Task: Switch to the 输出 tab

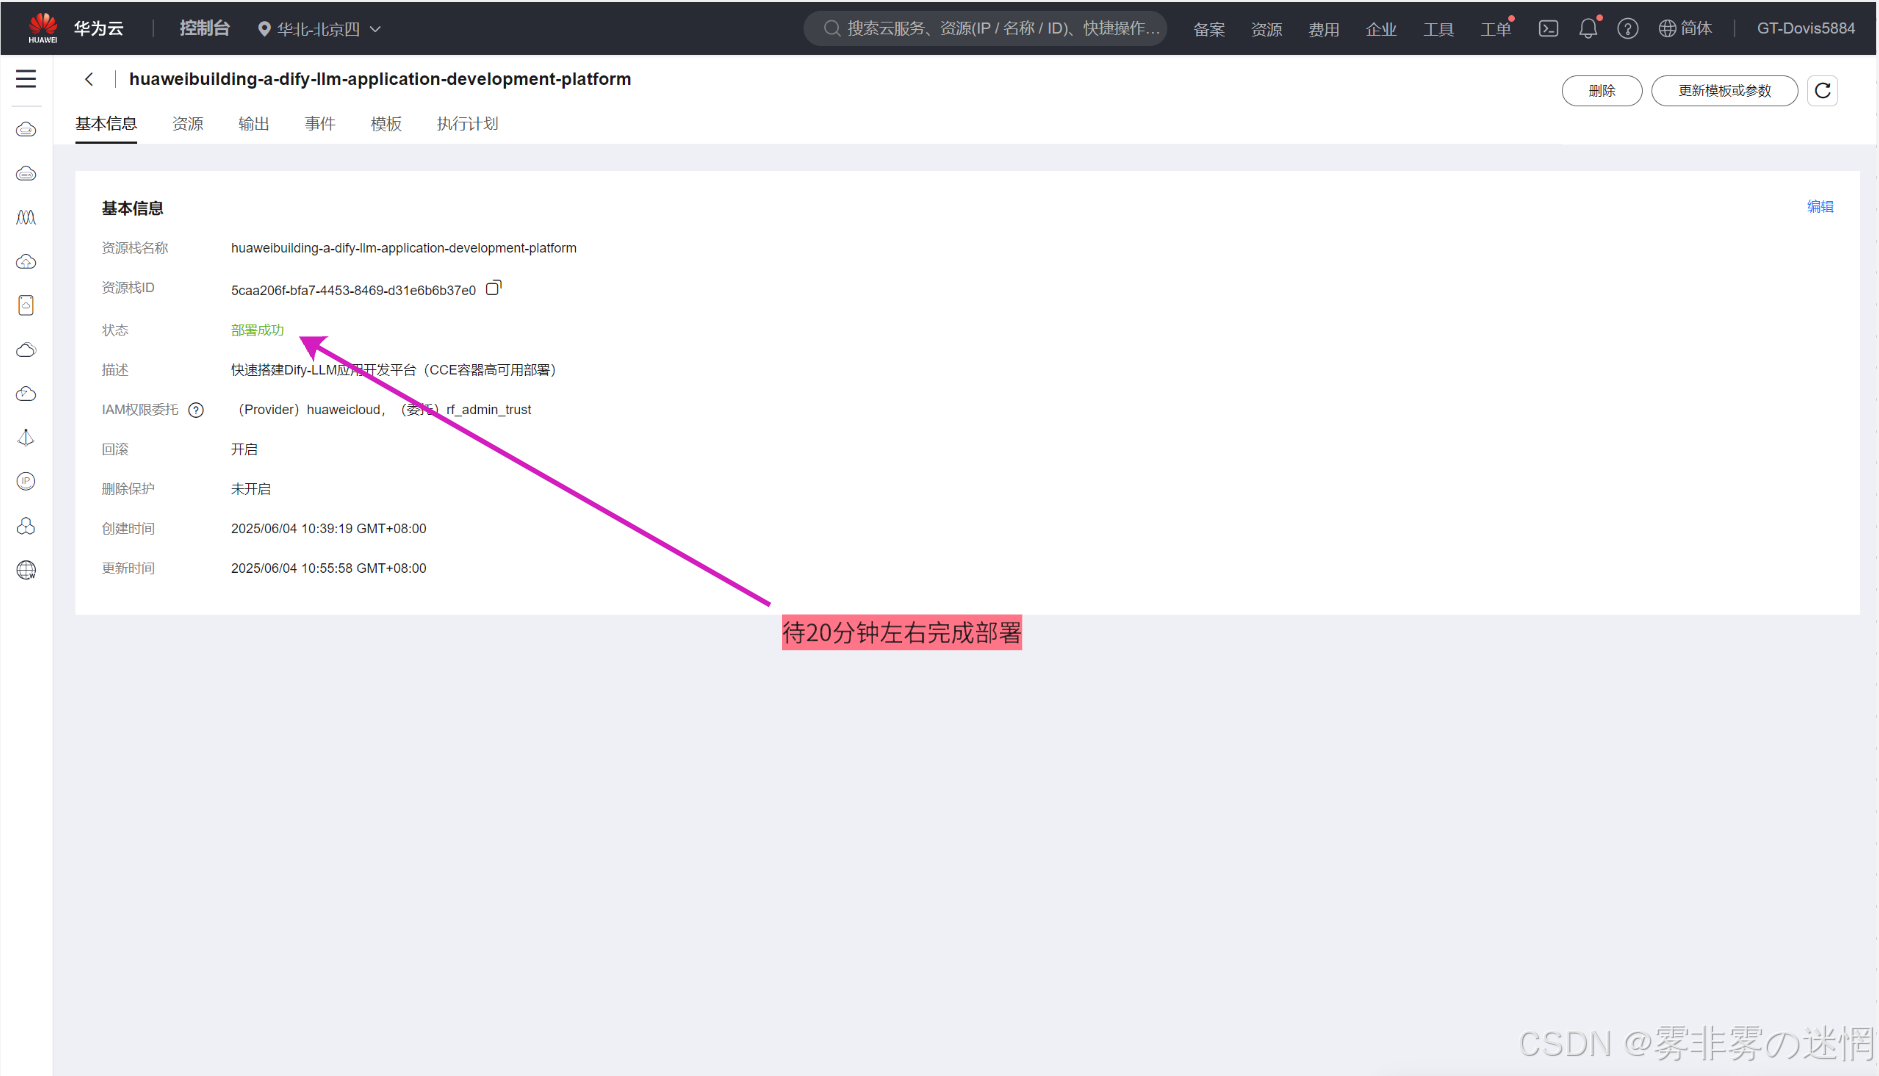Action: pos(254,124)
